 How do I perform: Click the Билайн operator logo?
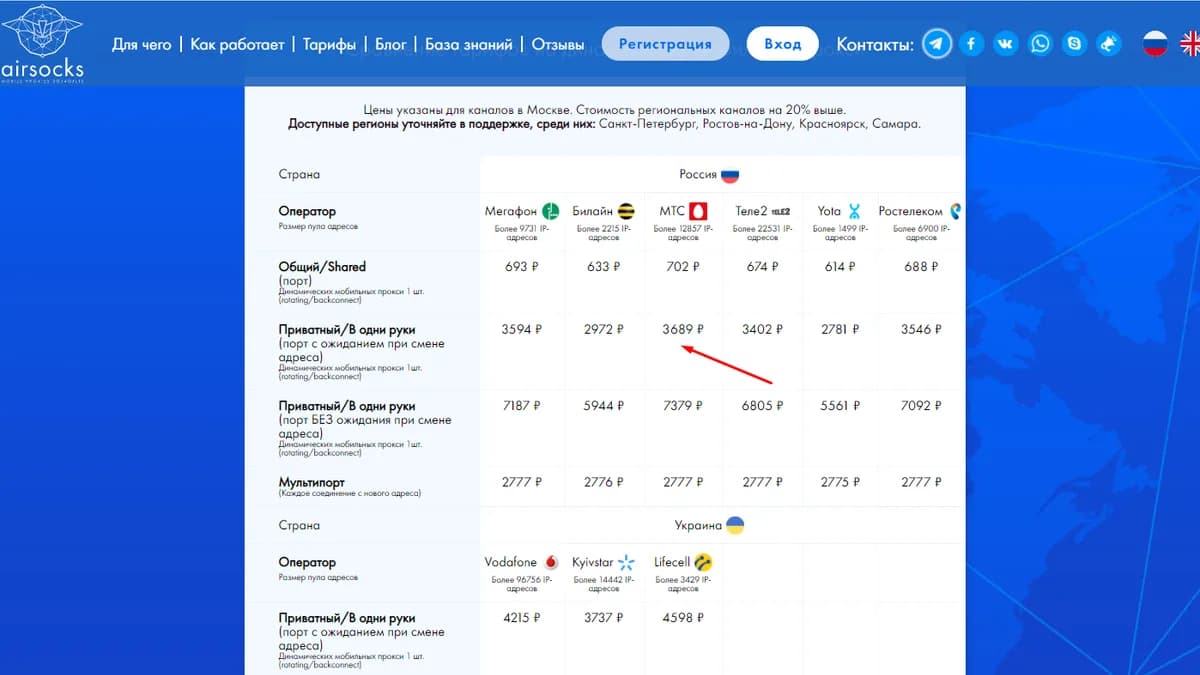[x=626, y=211]
